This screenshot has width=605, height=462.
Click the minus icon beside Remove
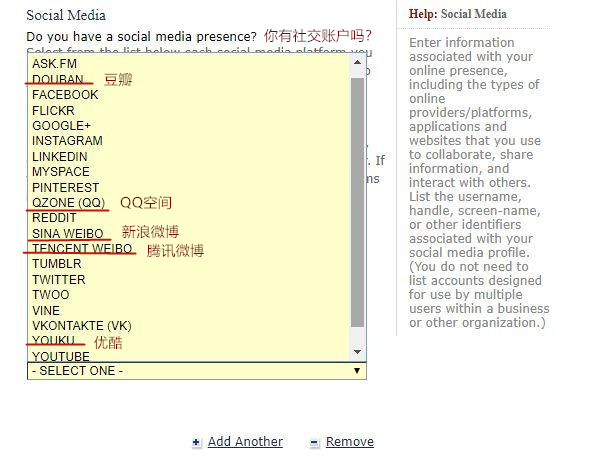pos(314,442)
